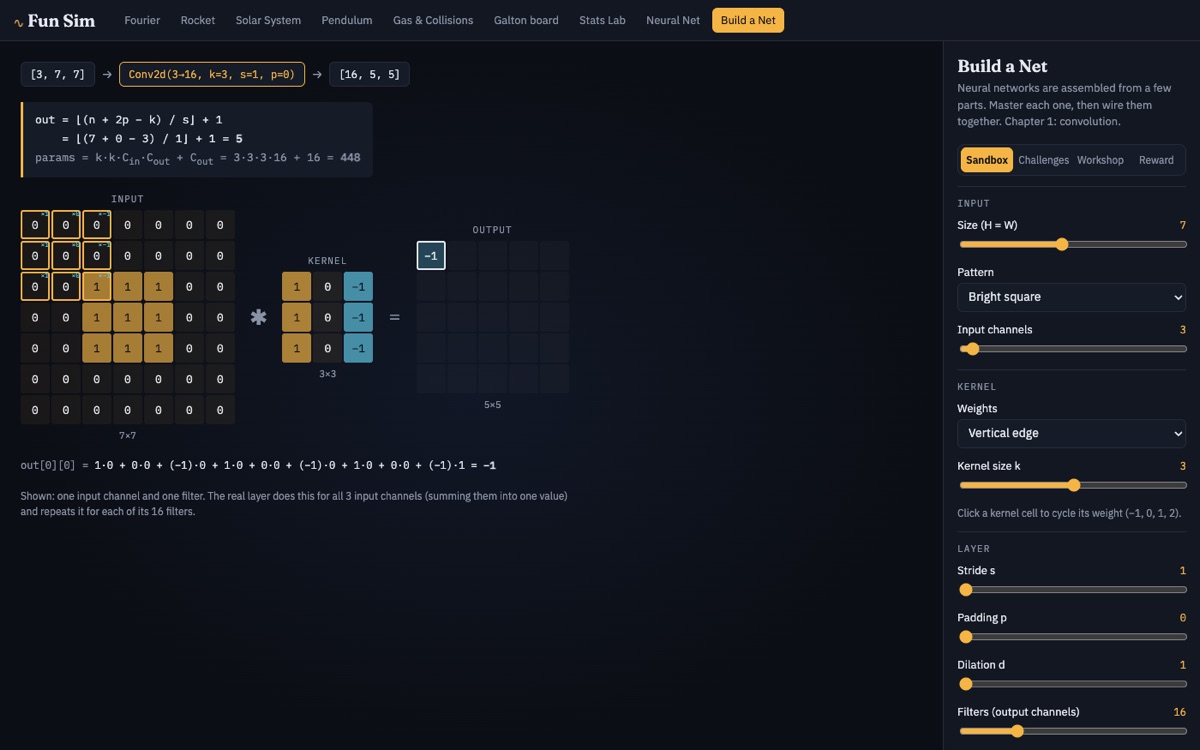Click the hint text about cycling kernel weights

(x=1069, y=513)
